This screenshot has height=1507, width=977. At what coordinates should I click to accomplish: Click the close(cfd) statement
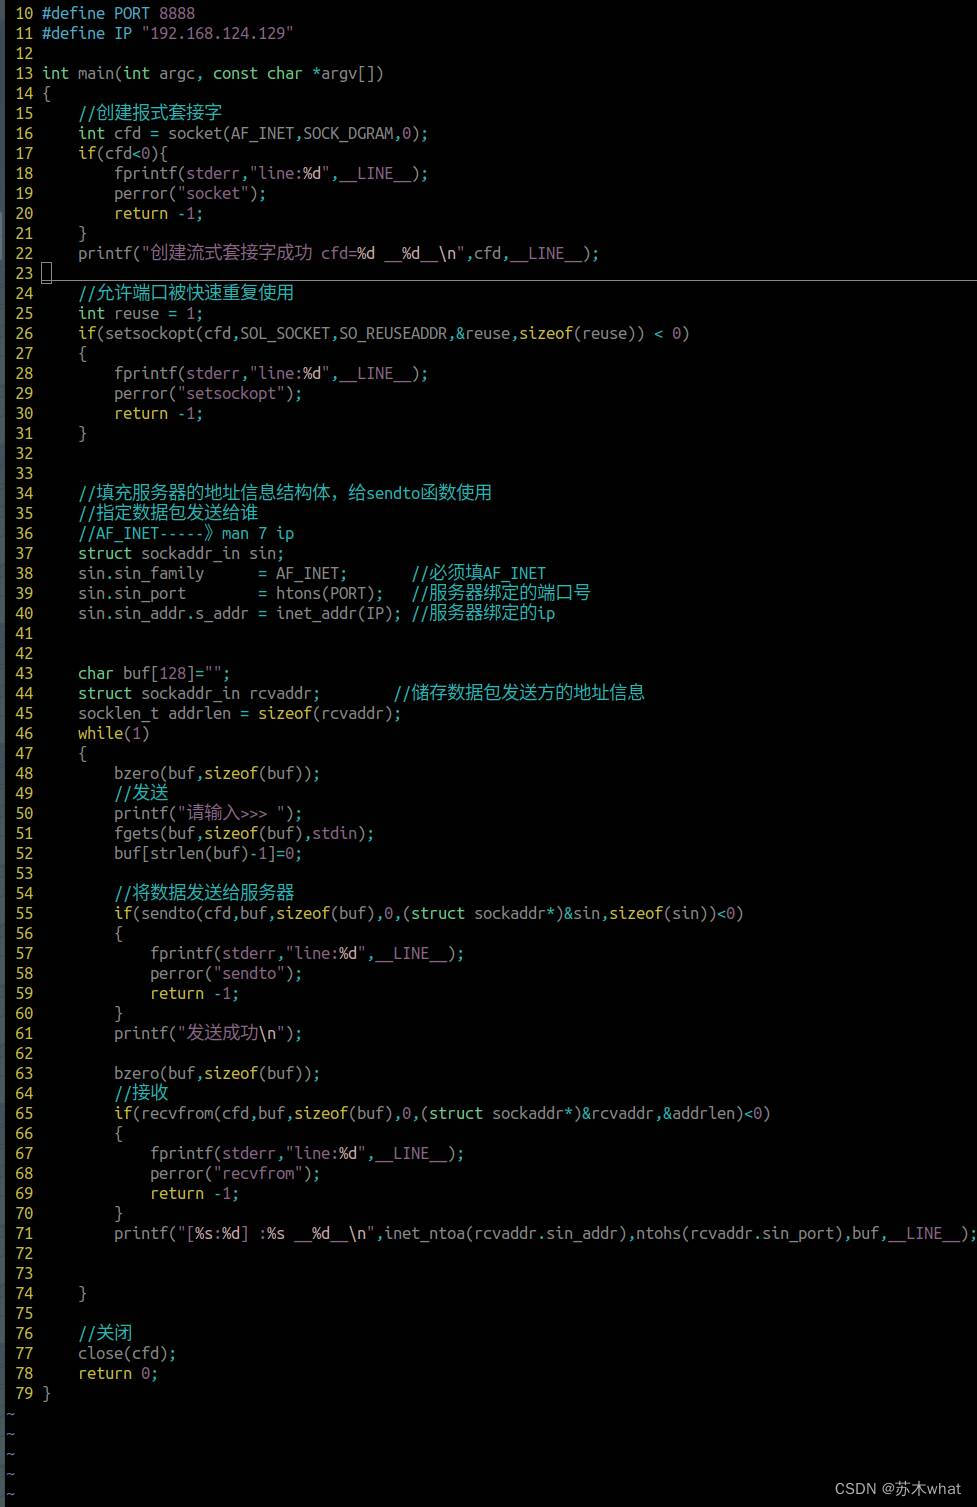(126, 1353)
